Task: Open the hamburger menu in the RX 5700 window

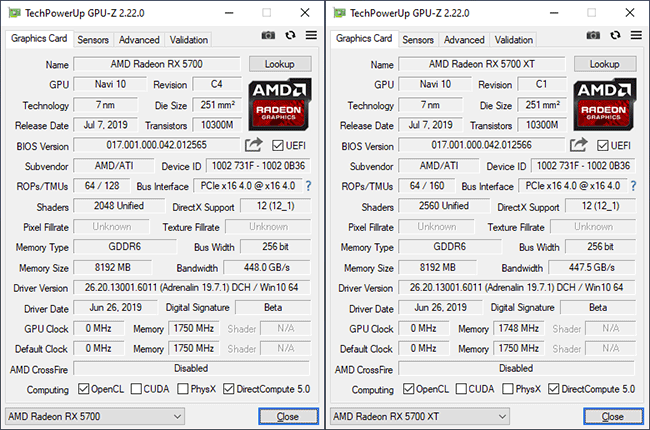Action: [x=311, y=37]
